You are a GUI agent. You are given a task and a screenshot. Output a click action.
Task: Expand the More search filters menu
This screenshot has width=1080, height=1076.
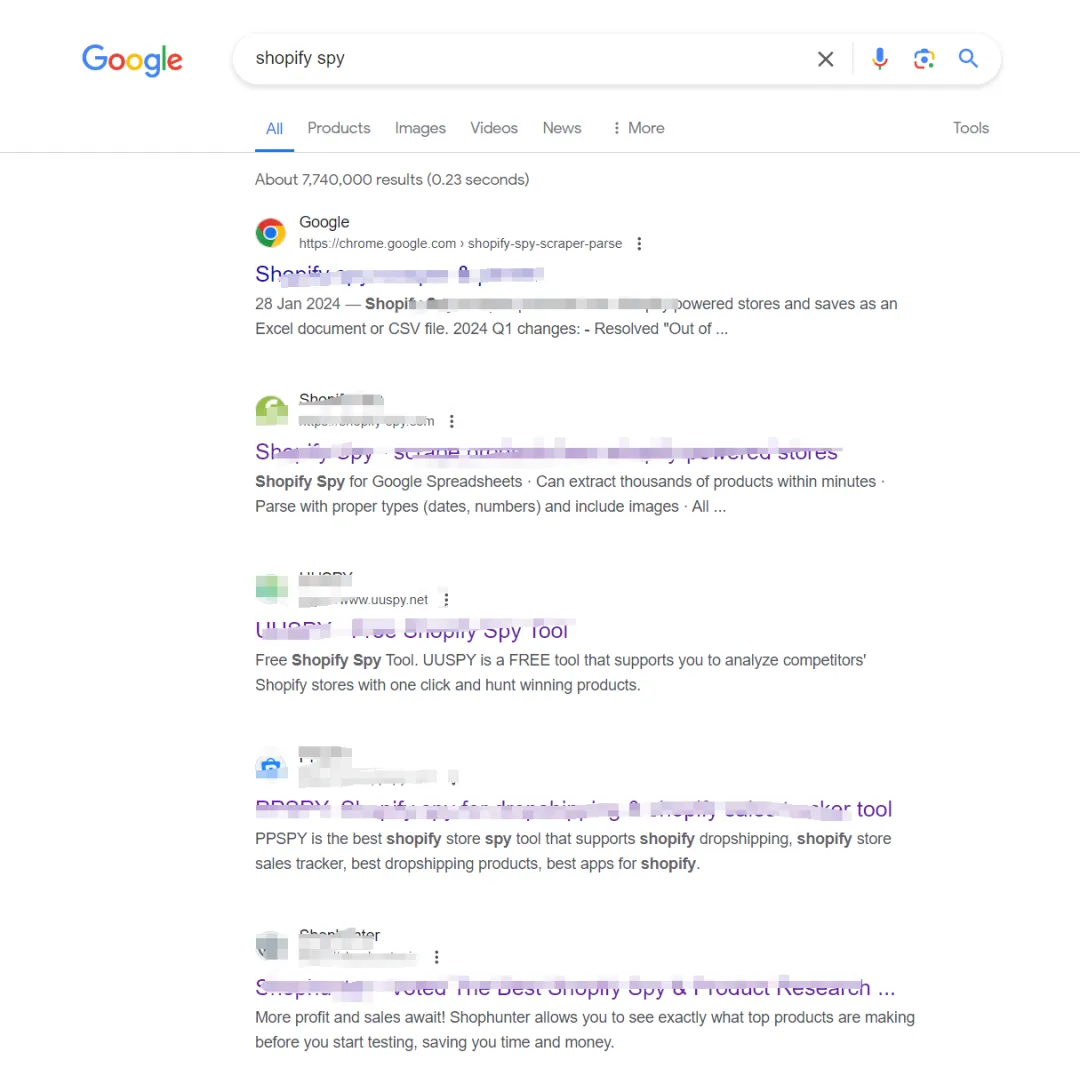coord(638,128)
